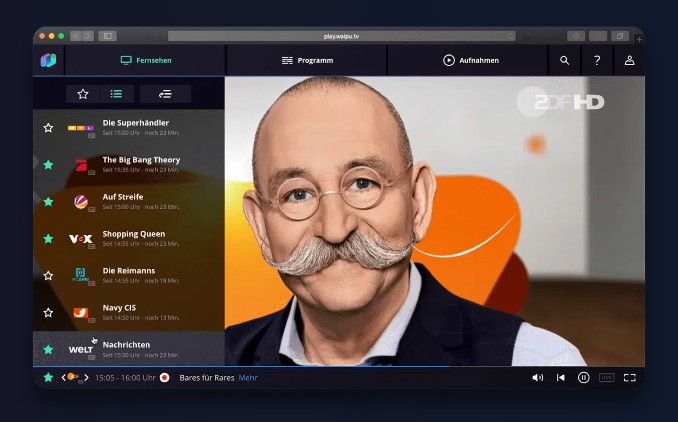The image size is (678, 422).
Task: Select the ProSieben channel logo
Action: [x=81, y=165]
